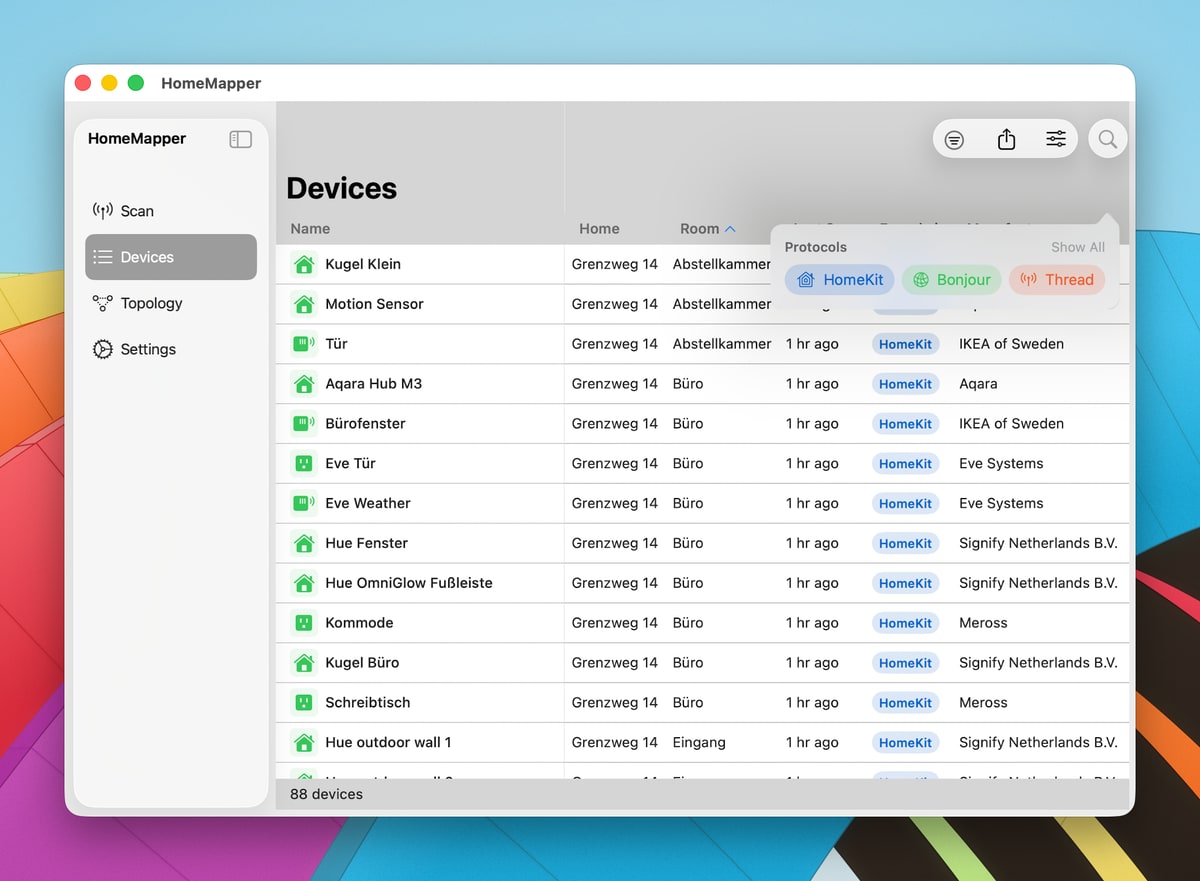Click Eve Systems in Eve Tür row
Viewport: 1200px width, 881px height.
[x=1001, y=464]
